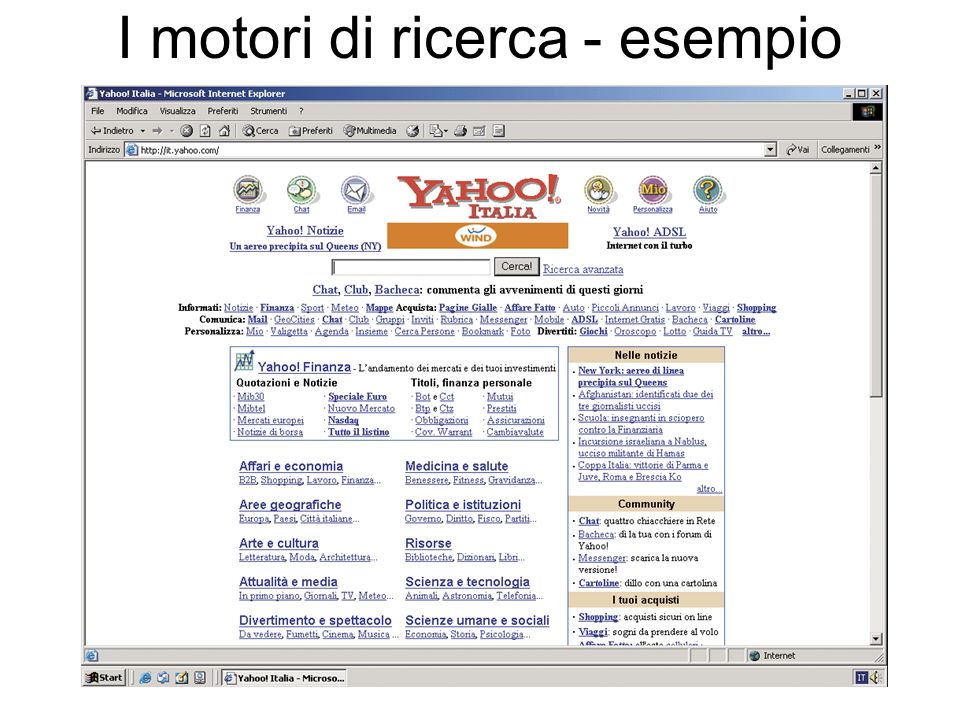Screen dimensions: 960x720
Task: Click the Aiuto question mark icon
Action: point(708,190)
